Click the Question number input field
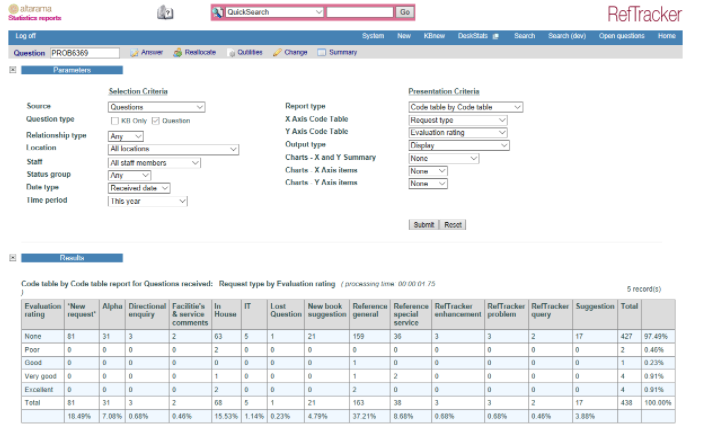 tap(84, 51)
